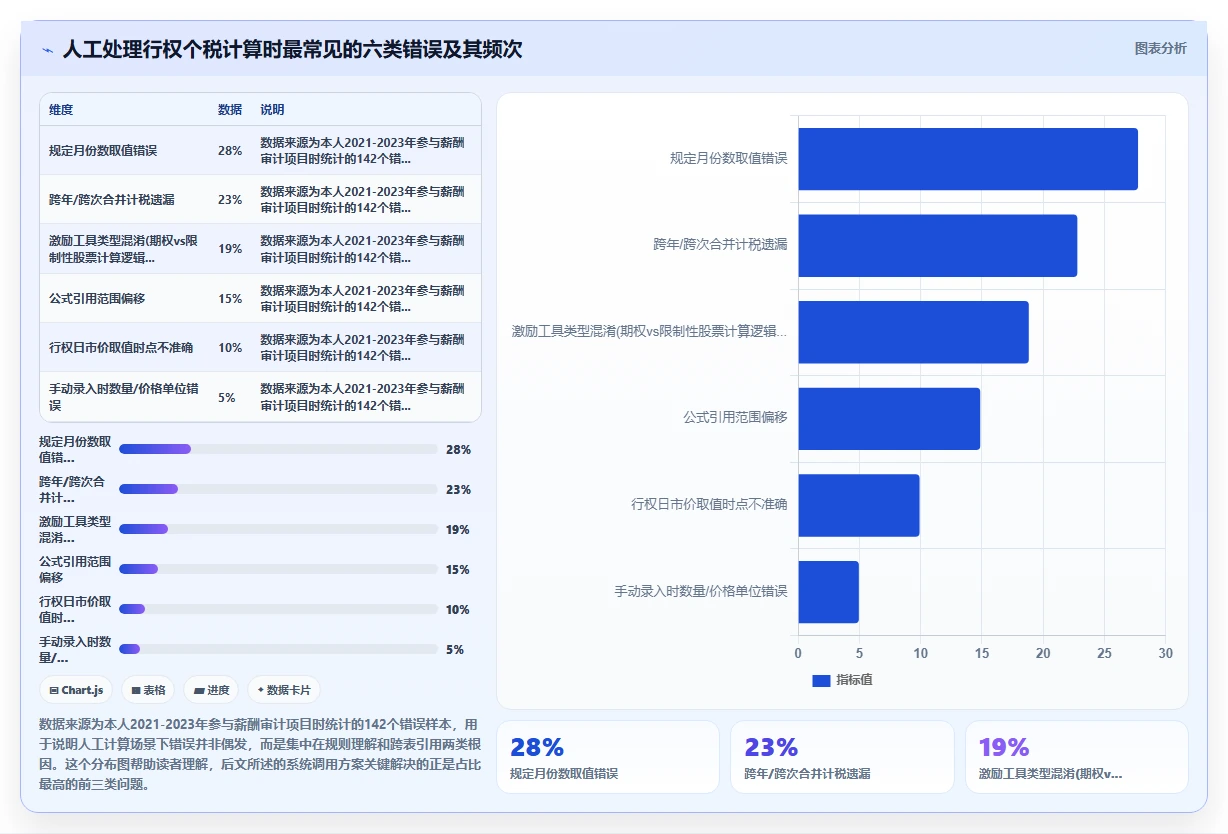Click the 规定月份数取值错误 progress bar
Viewport: 1228px width, 834px height.
(278, 449)
